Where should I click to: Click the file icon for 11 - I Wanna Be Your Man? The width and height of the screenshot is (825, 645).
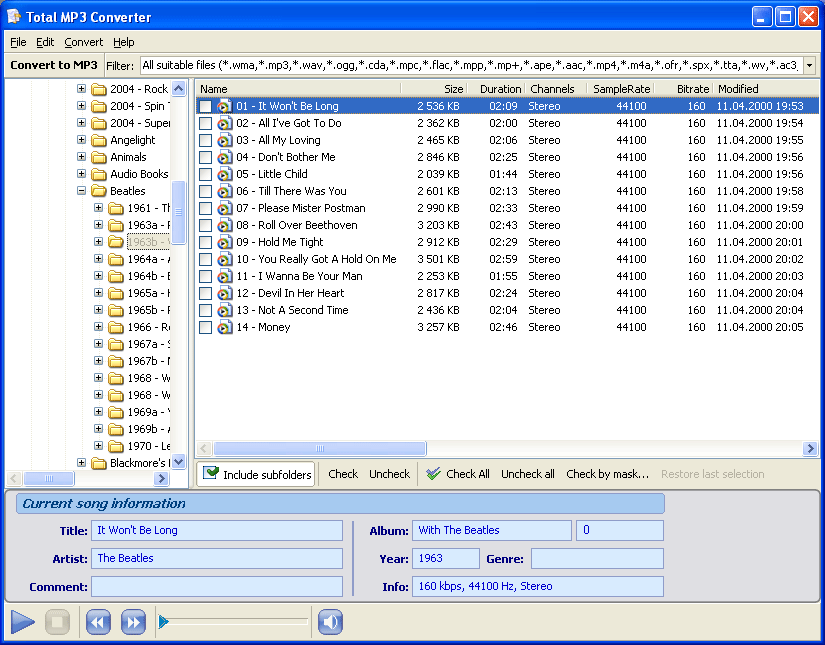(225, 276)
